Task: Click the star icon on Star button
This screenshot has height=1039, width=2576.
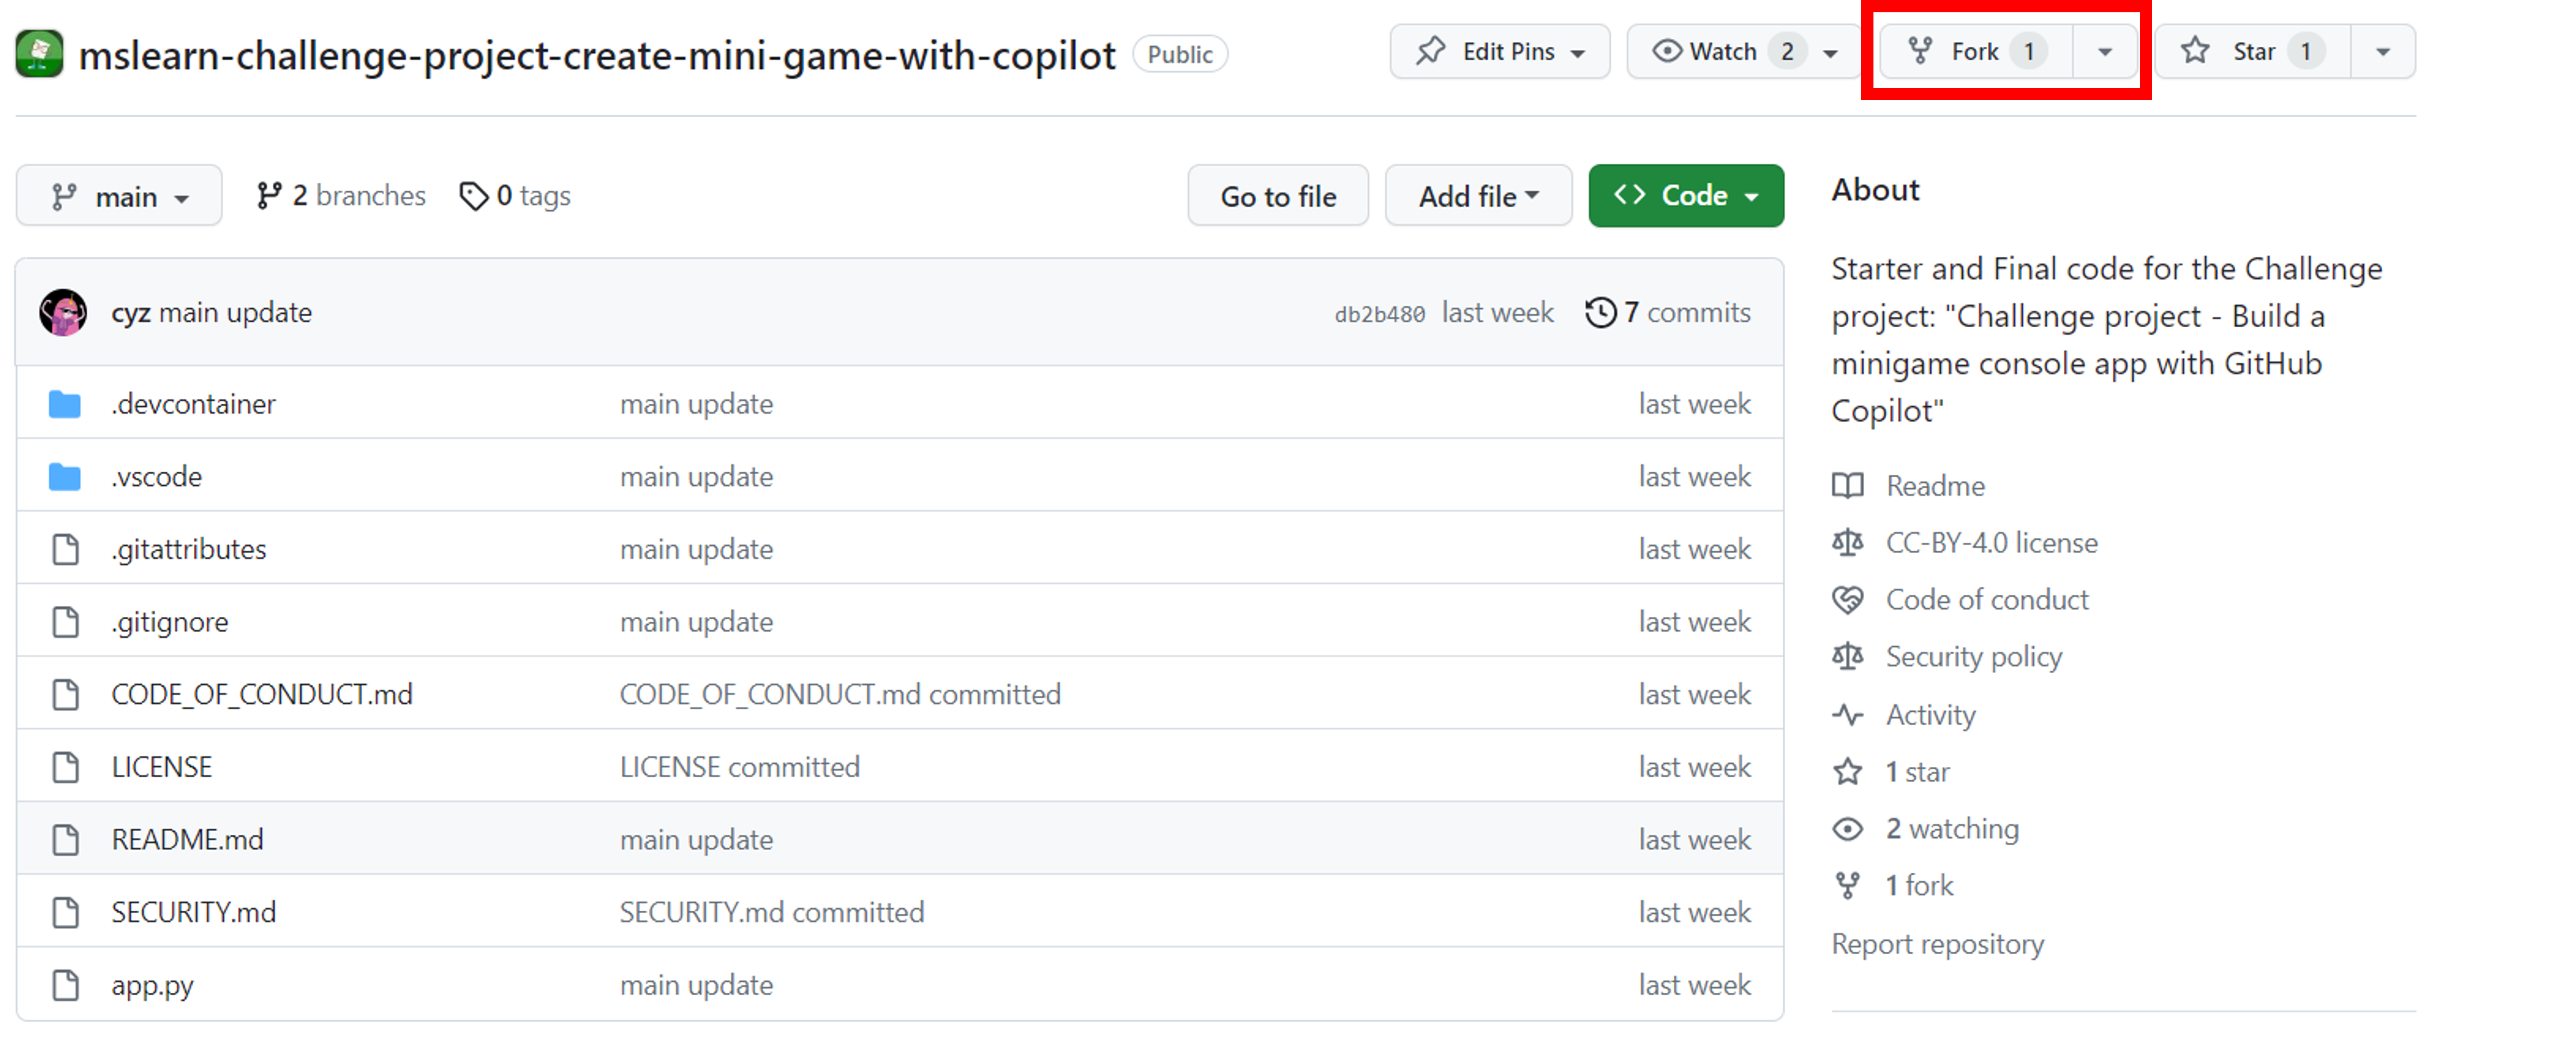Action: point(2194,51)
